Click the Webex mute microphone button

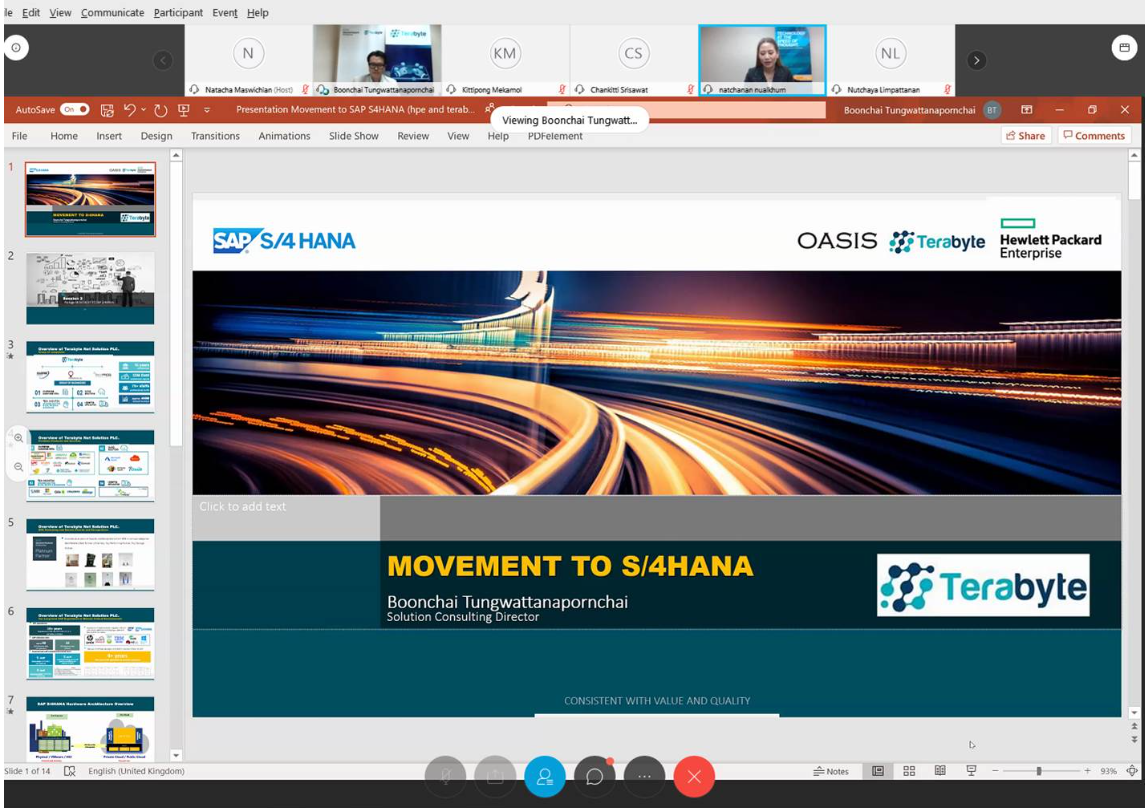pyautogui.click(x=445, y=777)
